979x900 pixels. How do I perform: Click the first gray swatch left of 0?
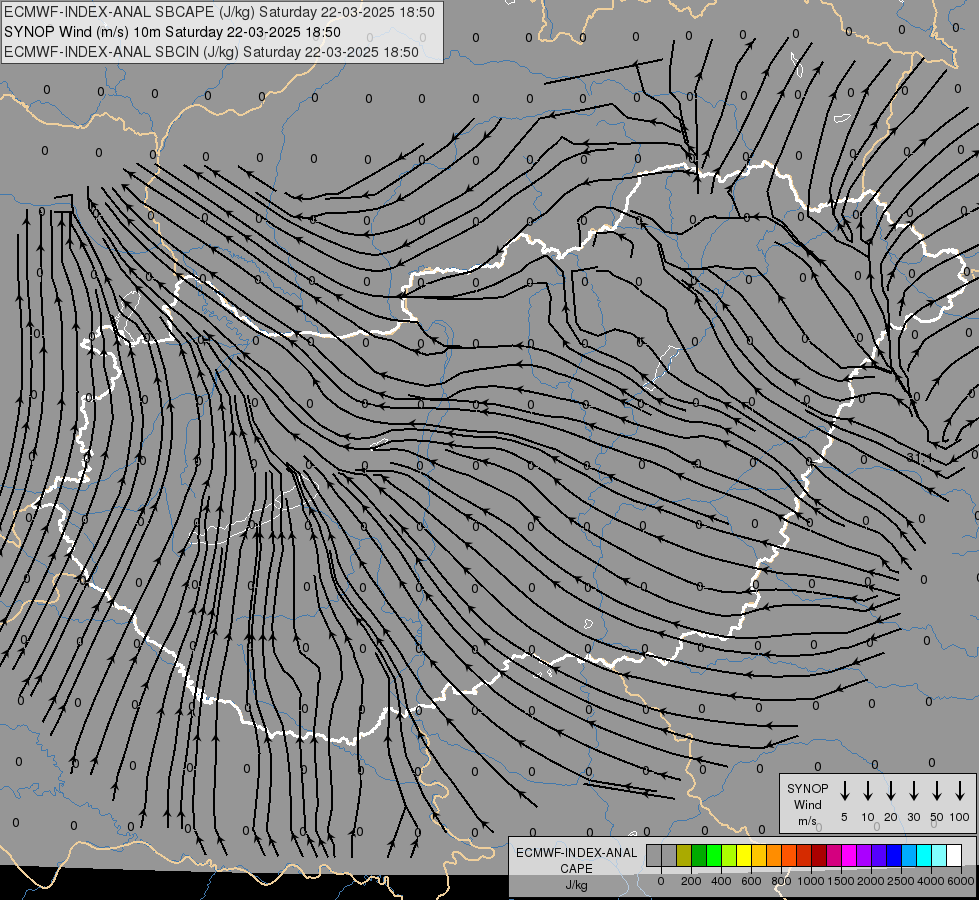click(654, 855)
